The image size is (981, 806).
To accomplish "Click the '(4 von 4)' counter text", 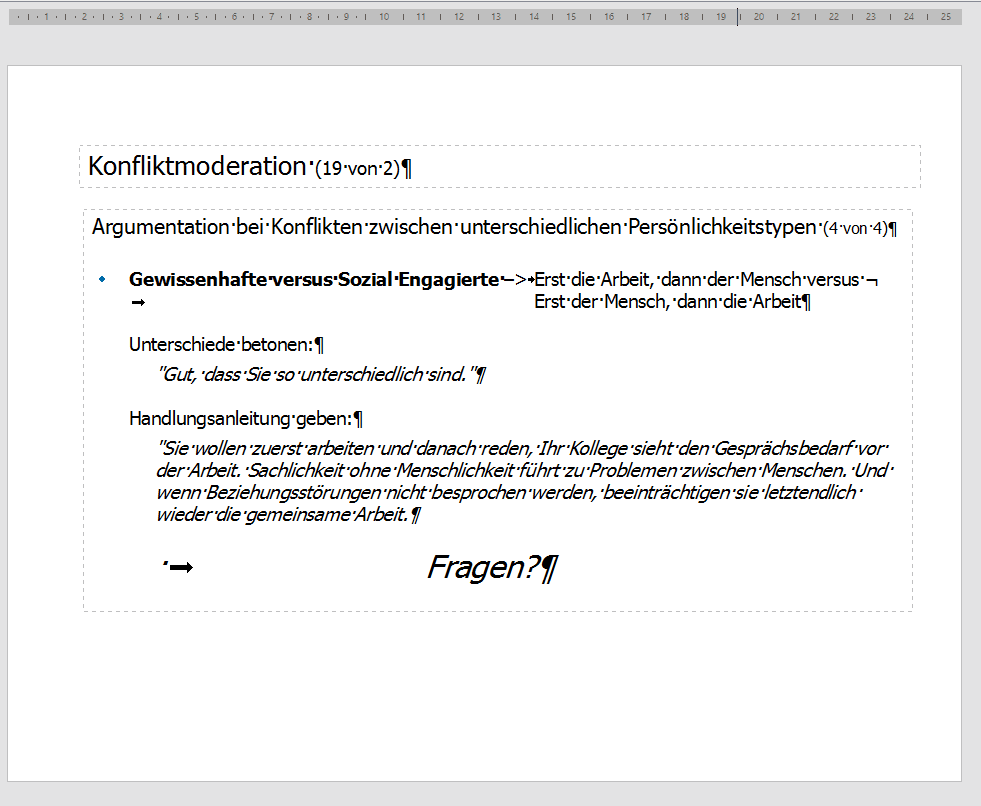I will [854, 228].
